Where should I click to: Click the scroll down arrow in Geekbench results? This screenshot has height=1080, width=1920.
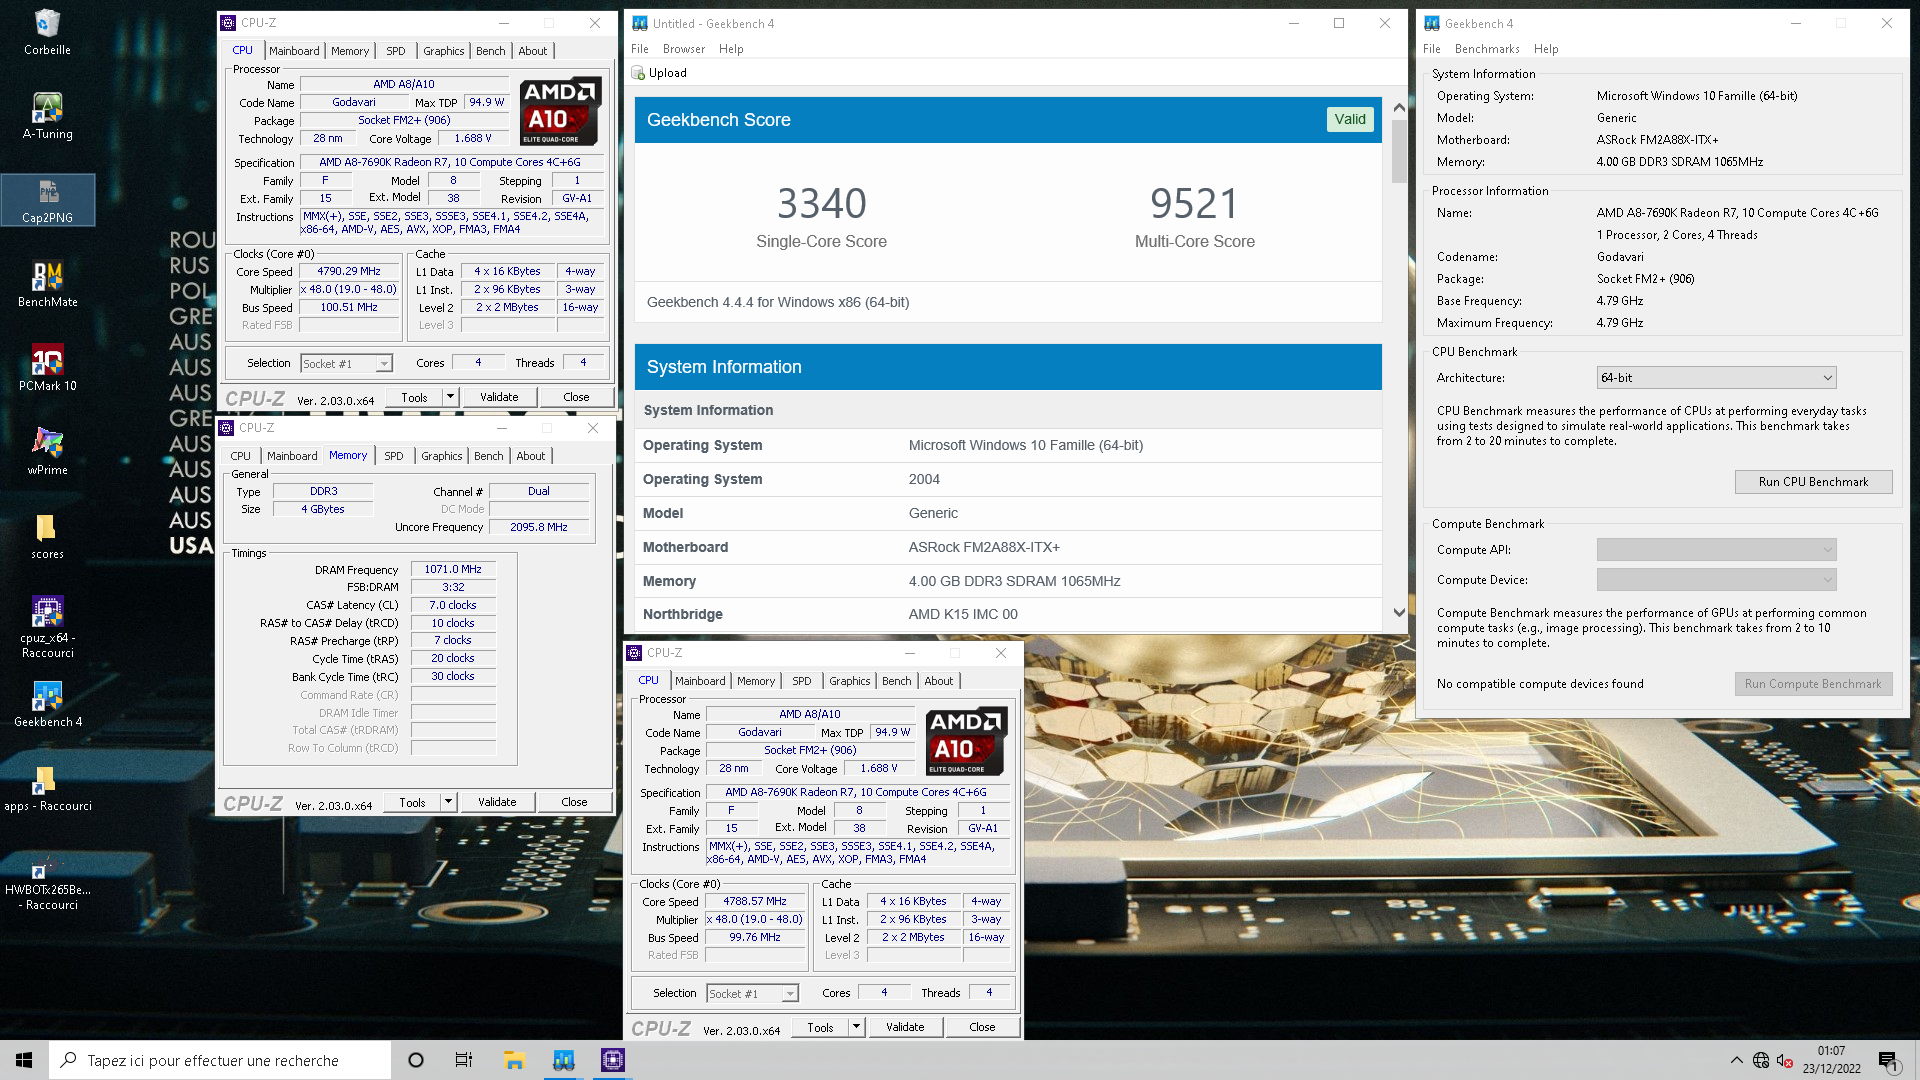pyautogui.click(x=1399, y=613)
